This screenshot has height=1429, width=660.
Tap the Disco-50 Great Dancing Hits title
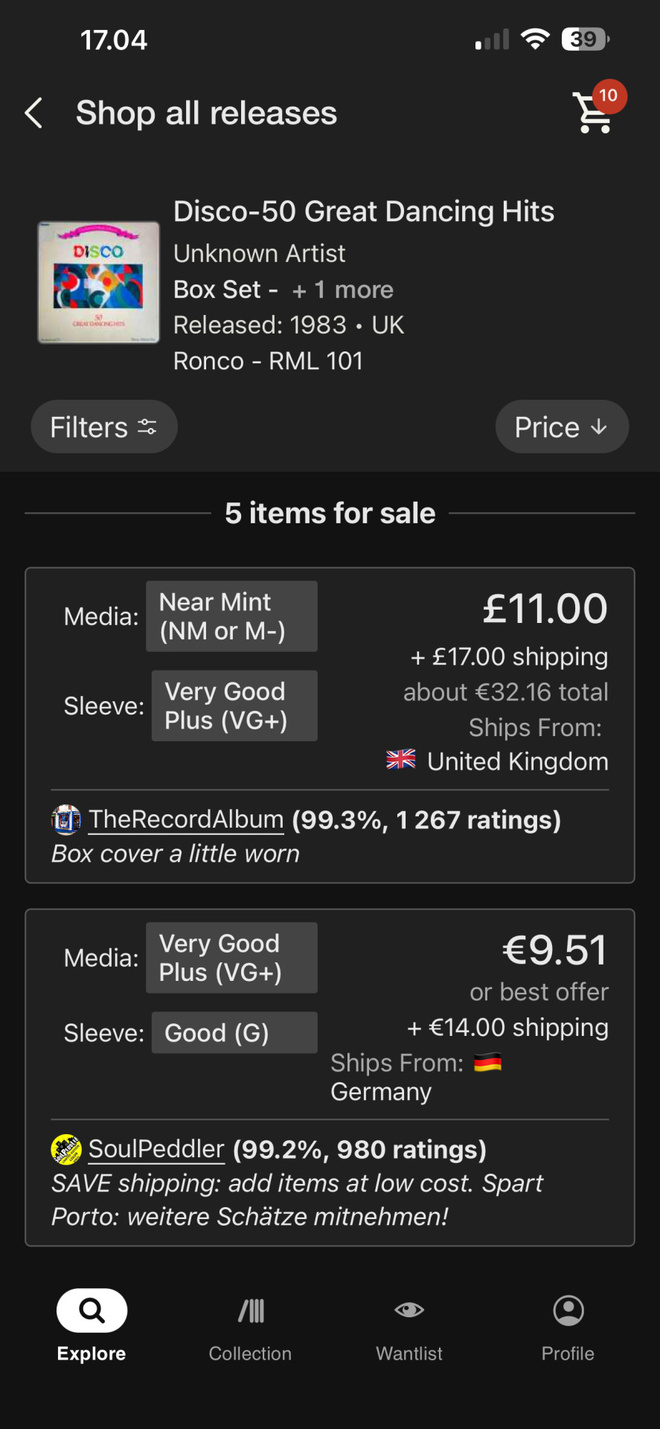click(x=364, y=211)
